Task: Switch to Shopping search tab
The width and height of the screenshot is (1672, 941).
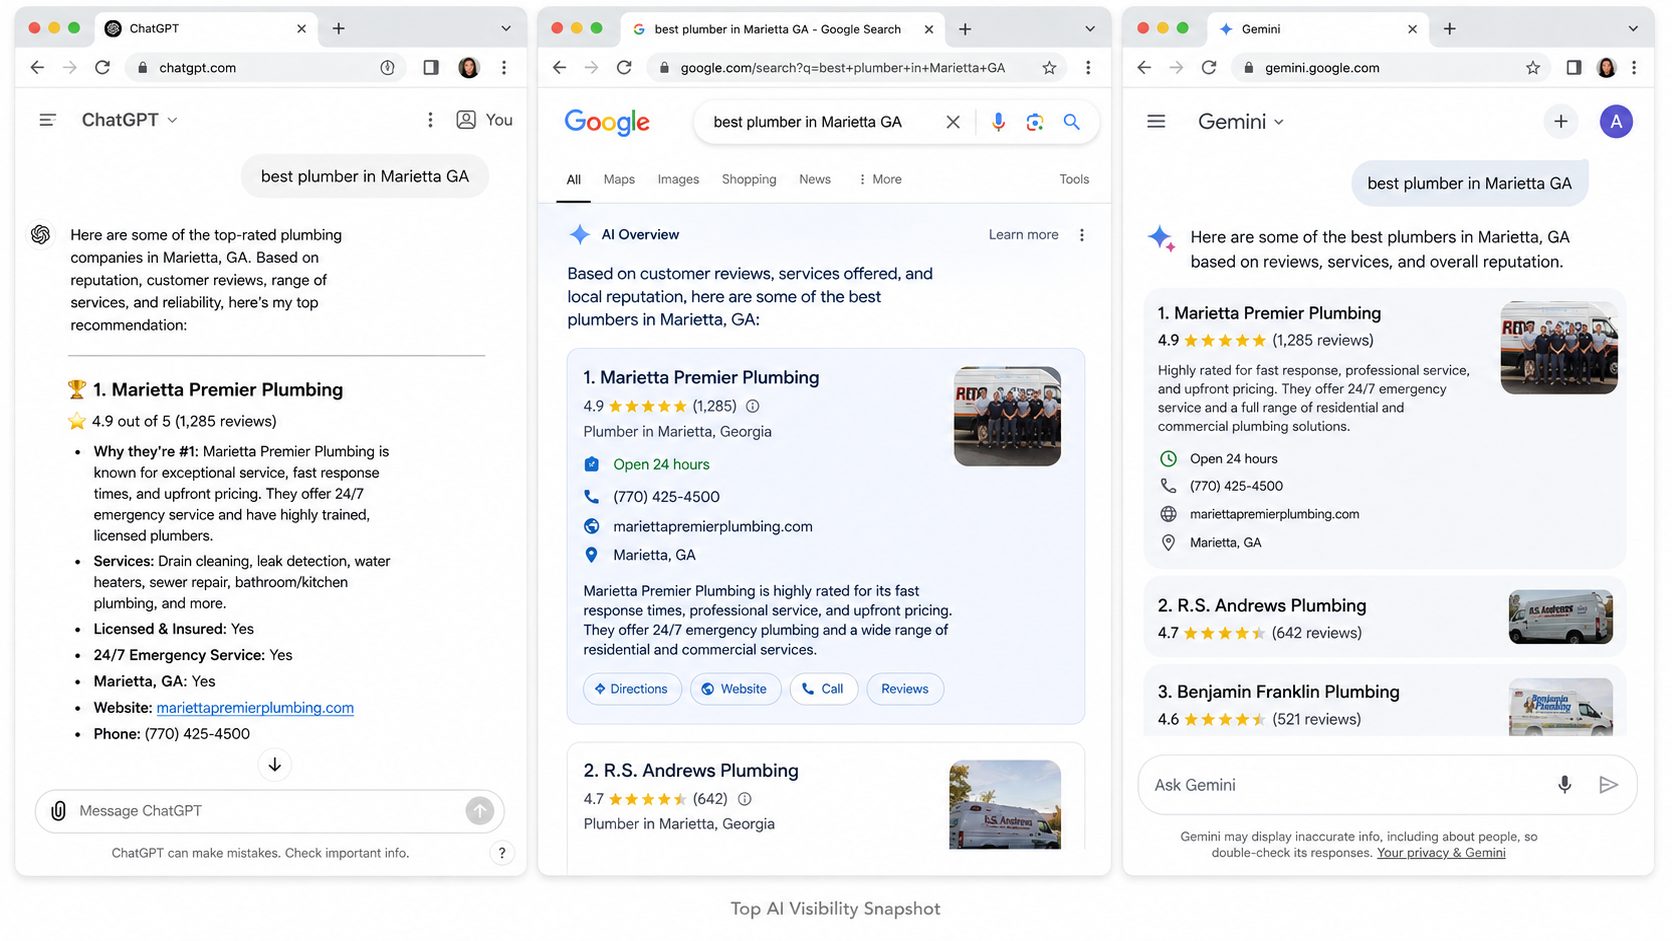Action: pos(749,180)
